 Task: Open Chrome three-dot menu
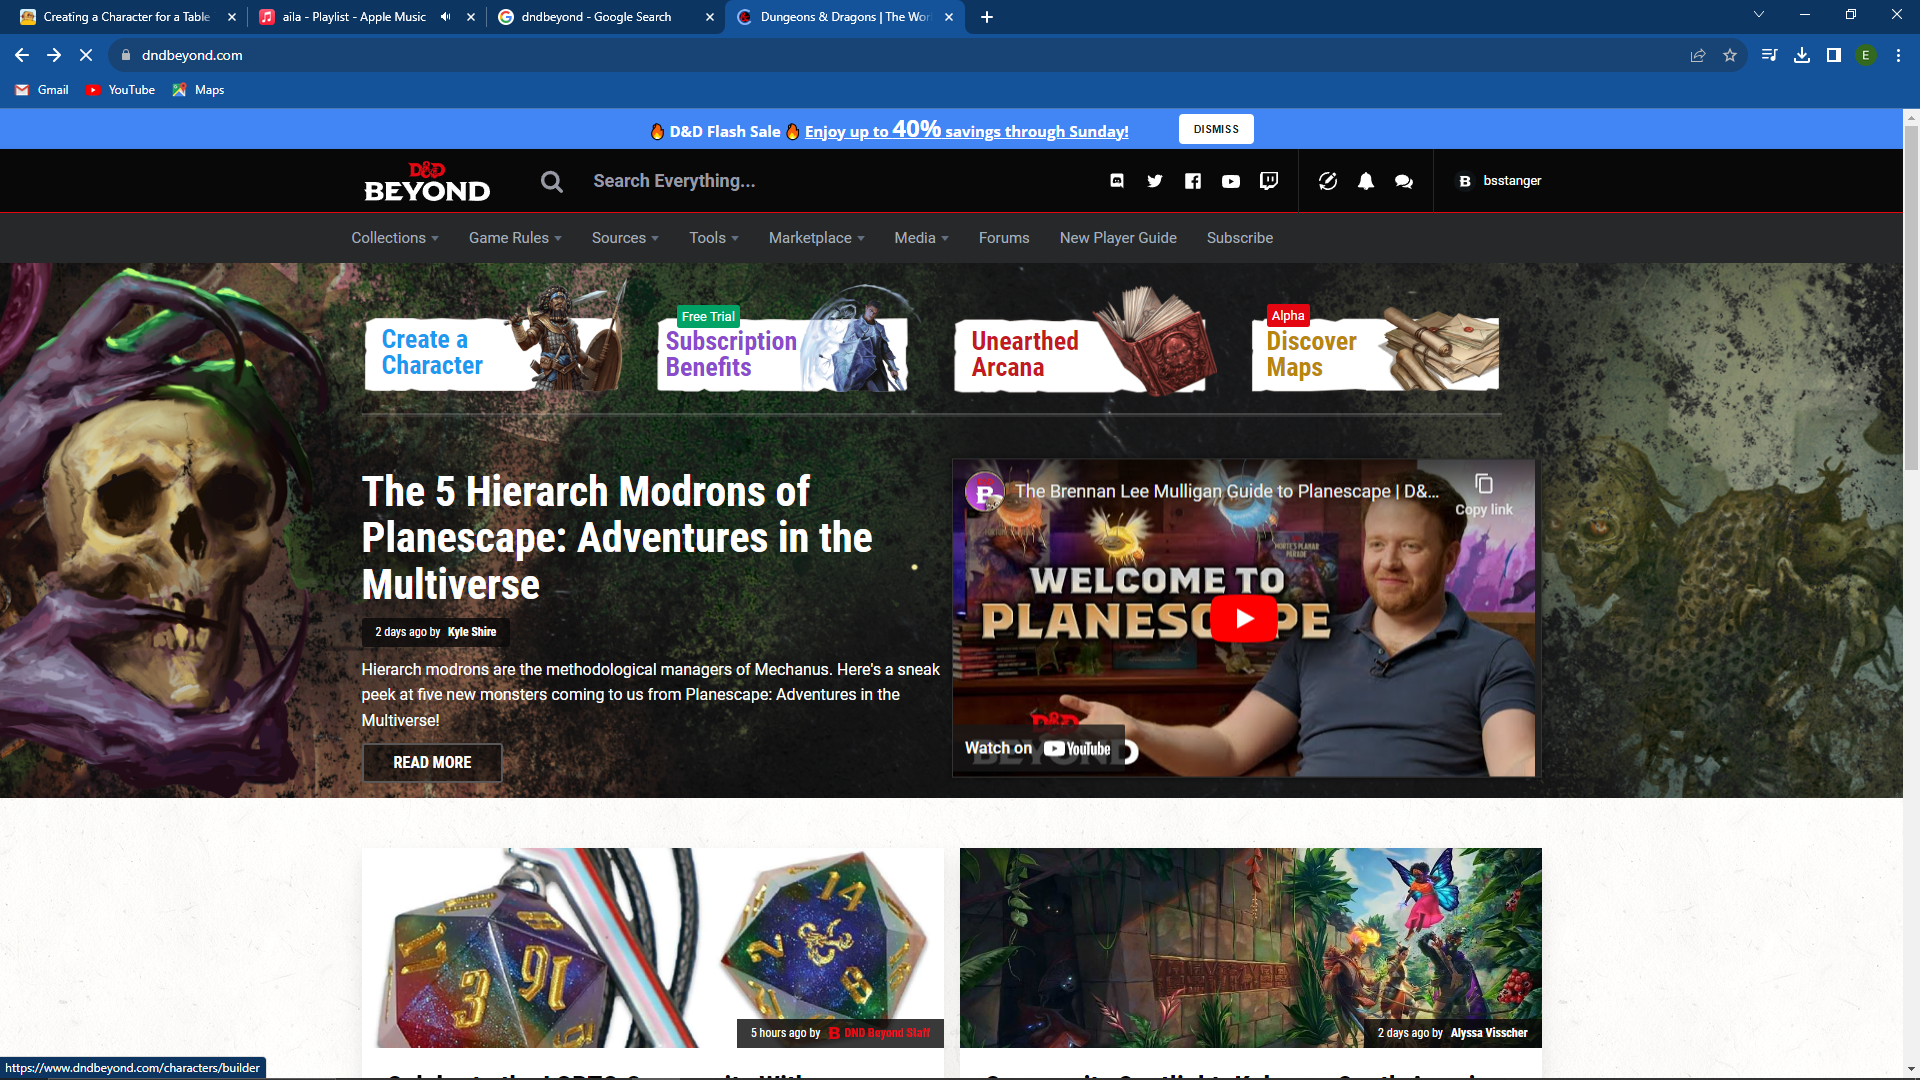1898,55
